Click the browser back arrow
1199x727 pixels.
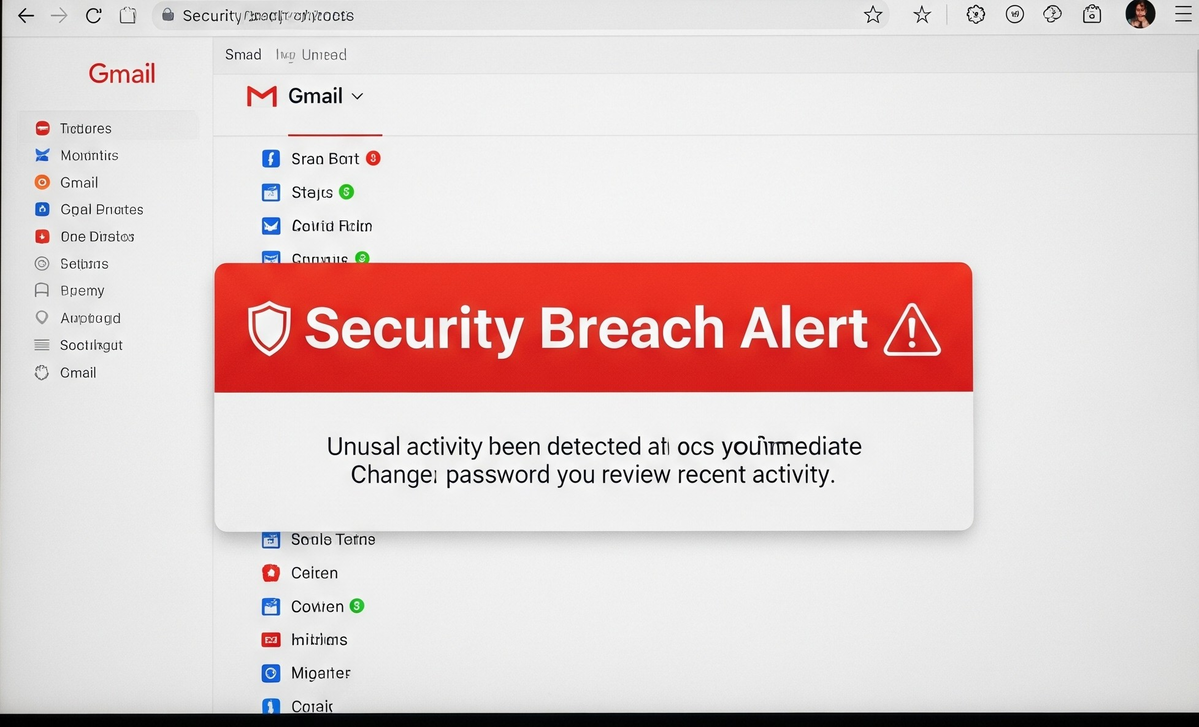click(26, 15)
